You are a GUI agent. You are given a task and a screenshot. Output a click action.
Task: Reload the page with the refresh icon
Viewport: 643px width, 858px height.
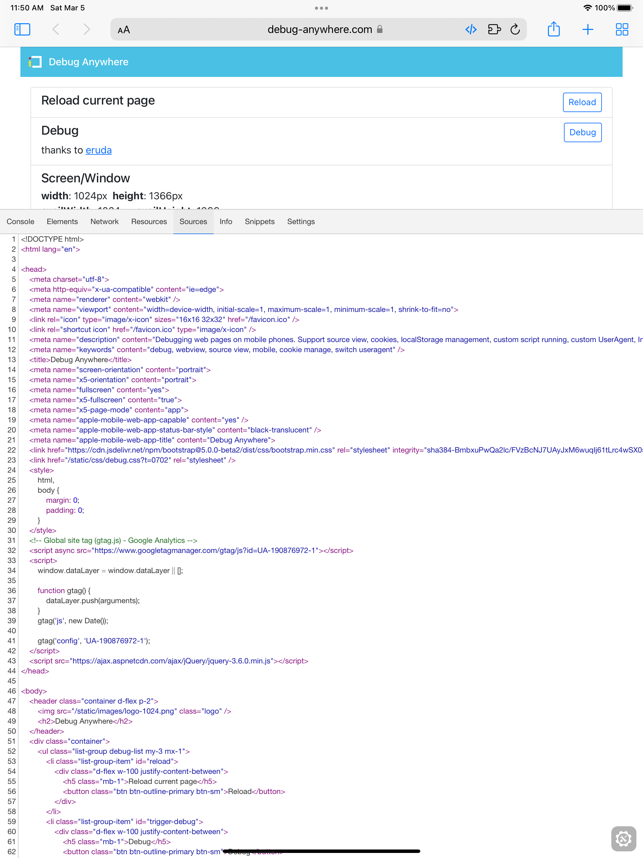[515, 30]
